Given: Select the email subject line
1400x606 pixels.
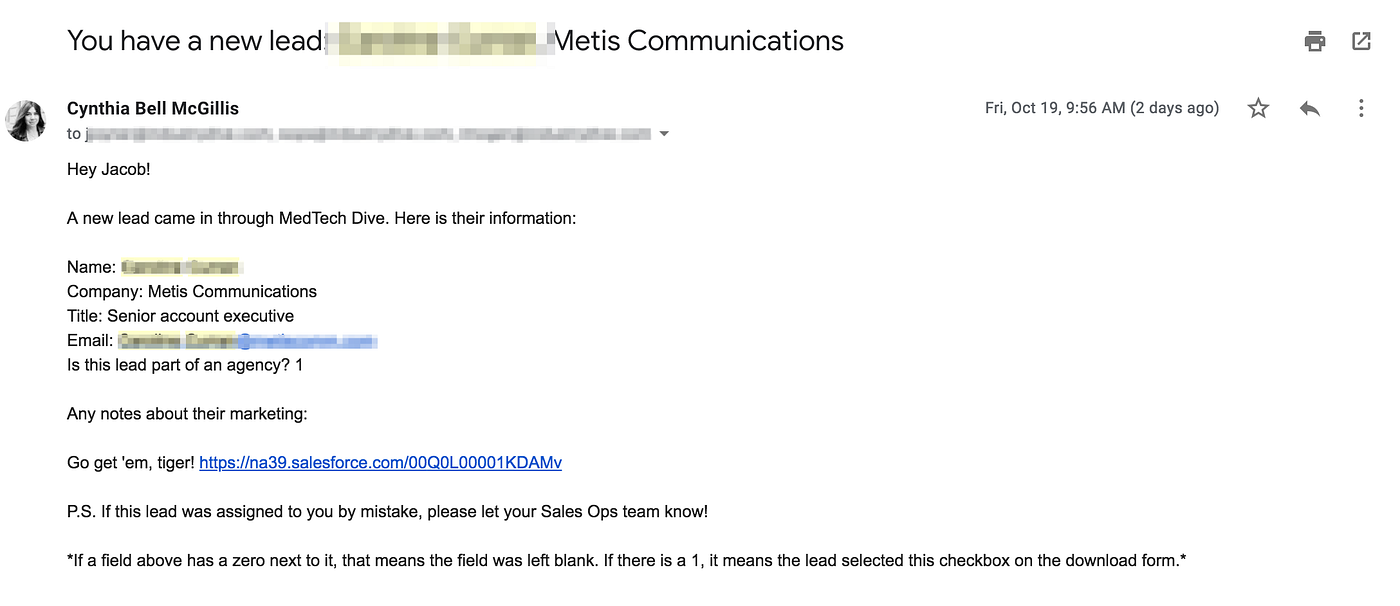Looking at the screenshot, I should click(455, 40).
